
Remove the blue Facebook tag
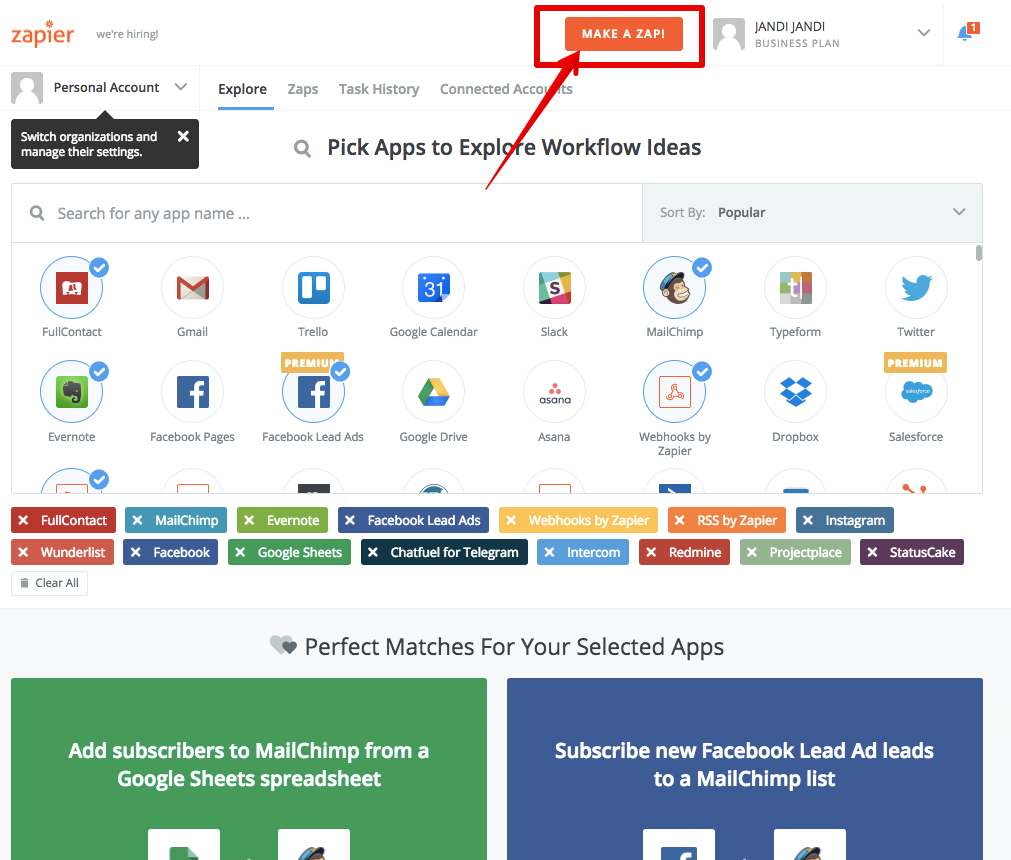[x=135, y=552]
